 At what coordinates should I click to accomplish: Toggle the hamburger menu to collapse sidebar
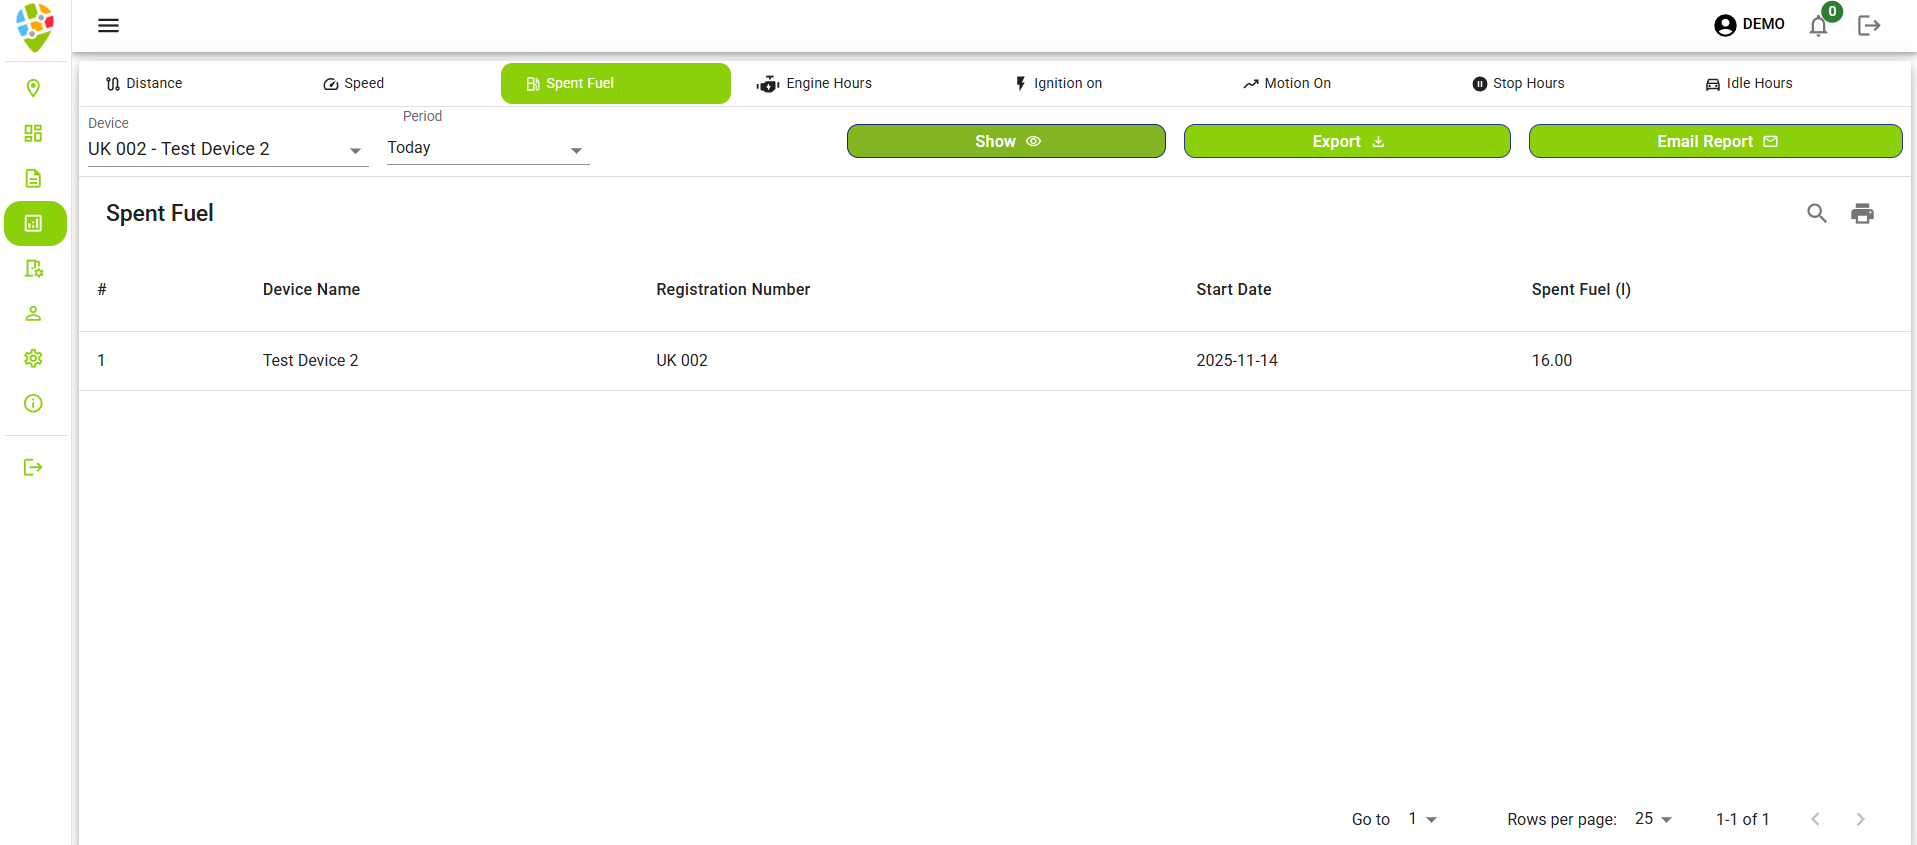click(x=108, y=26)
